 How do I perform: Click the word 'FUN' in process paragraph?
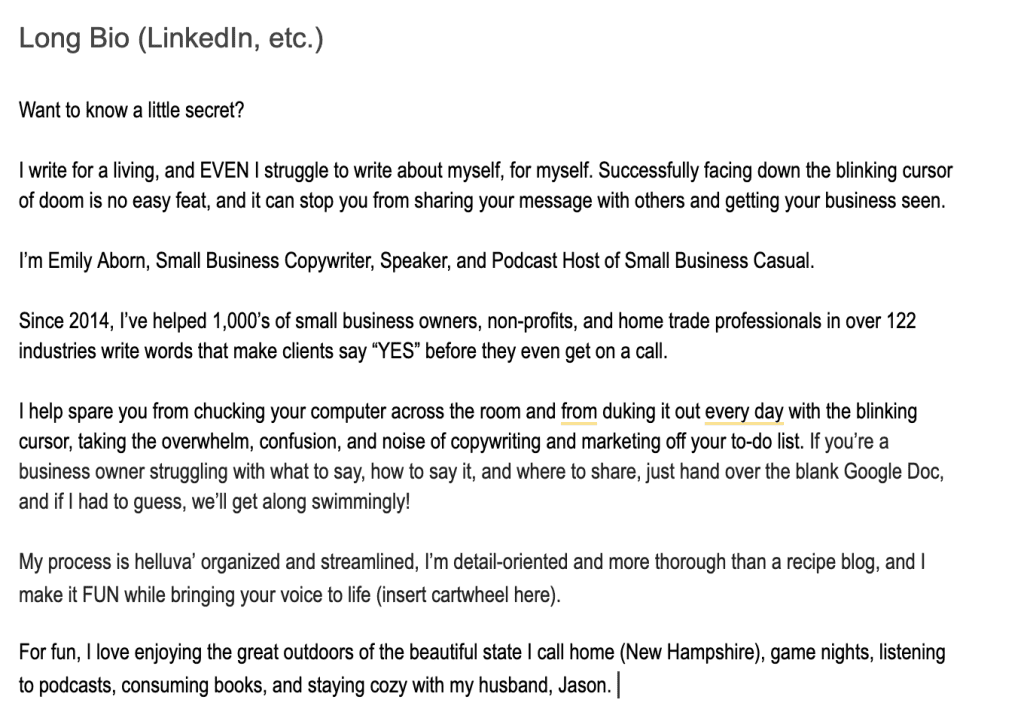[101, 595]
